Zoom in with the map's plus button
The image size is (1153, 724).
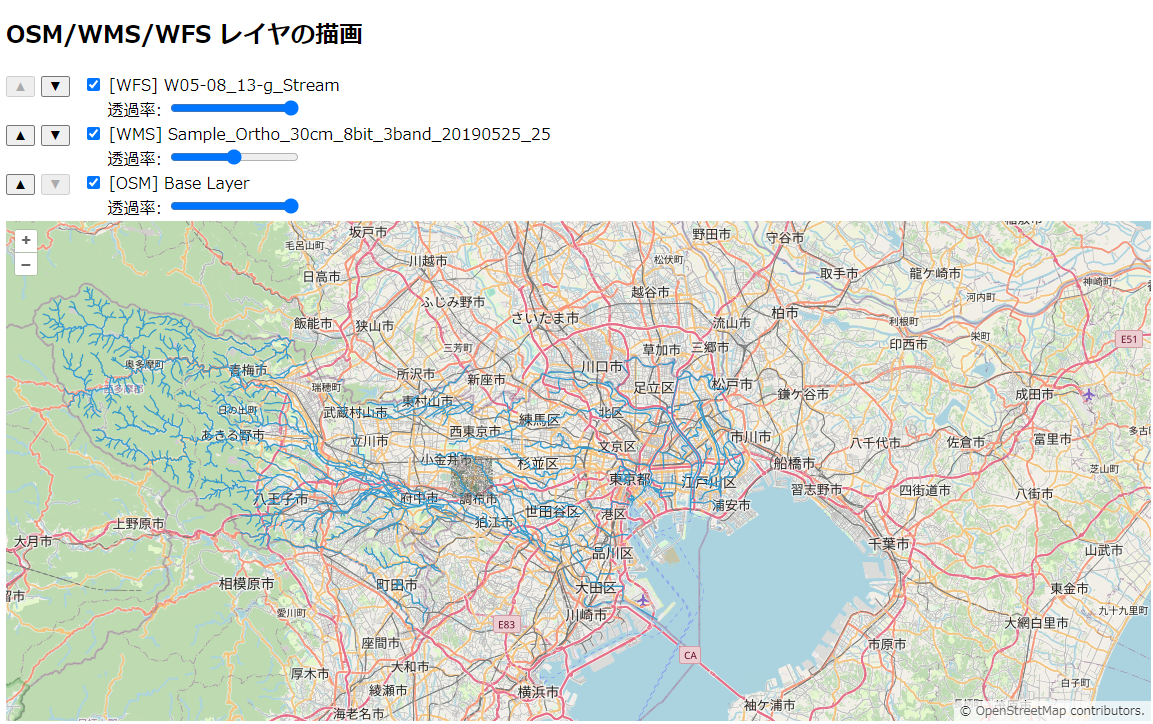25,240
